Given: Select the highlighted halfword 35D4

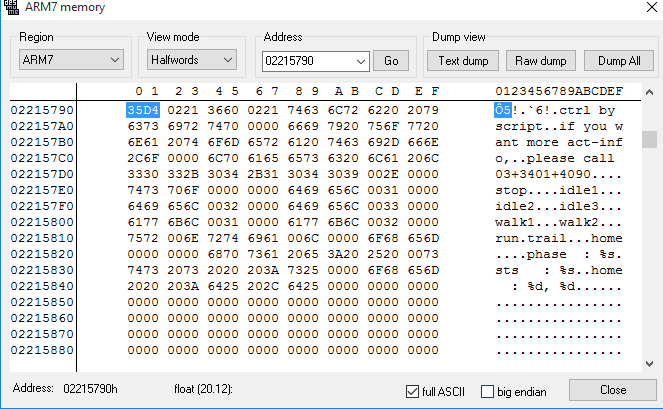Looking at the screenshot, I should 143,110.
